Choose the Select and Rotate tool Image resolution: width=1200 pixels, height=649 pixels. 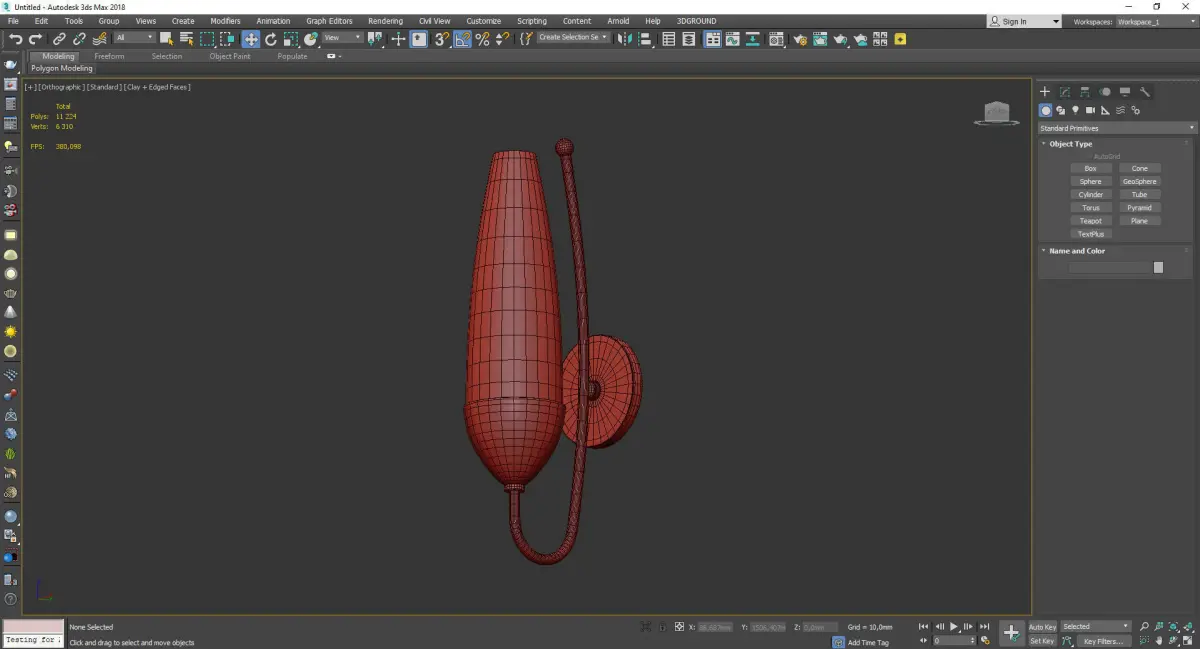(270, 39)
